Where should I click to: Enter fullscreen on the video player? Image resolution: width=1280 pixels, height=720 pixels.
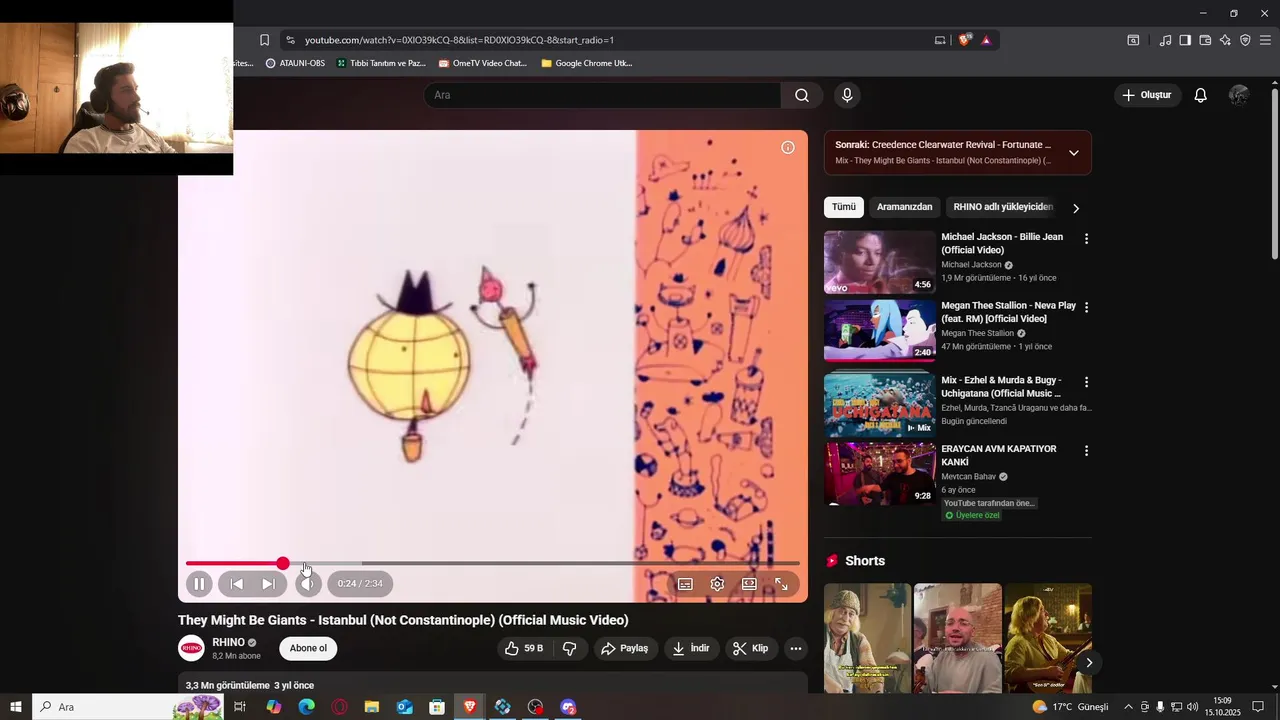click(x=781, y=584)
